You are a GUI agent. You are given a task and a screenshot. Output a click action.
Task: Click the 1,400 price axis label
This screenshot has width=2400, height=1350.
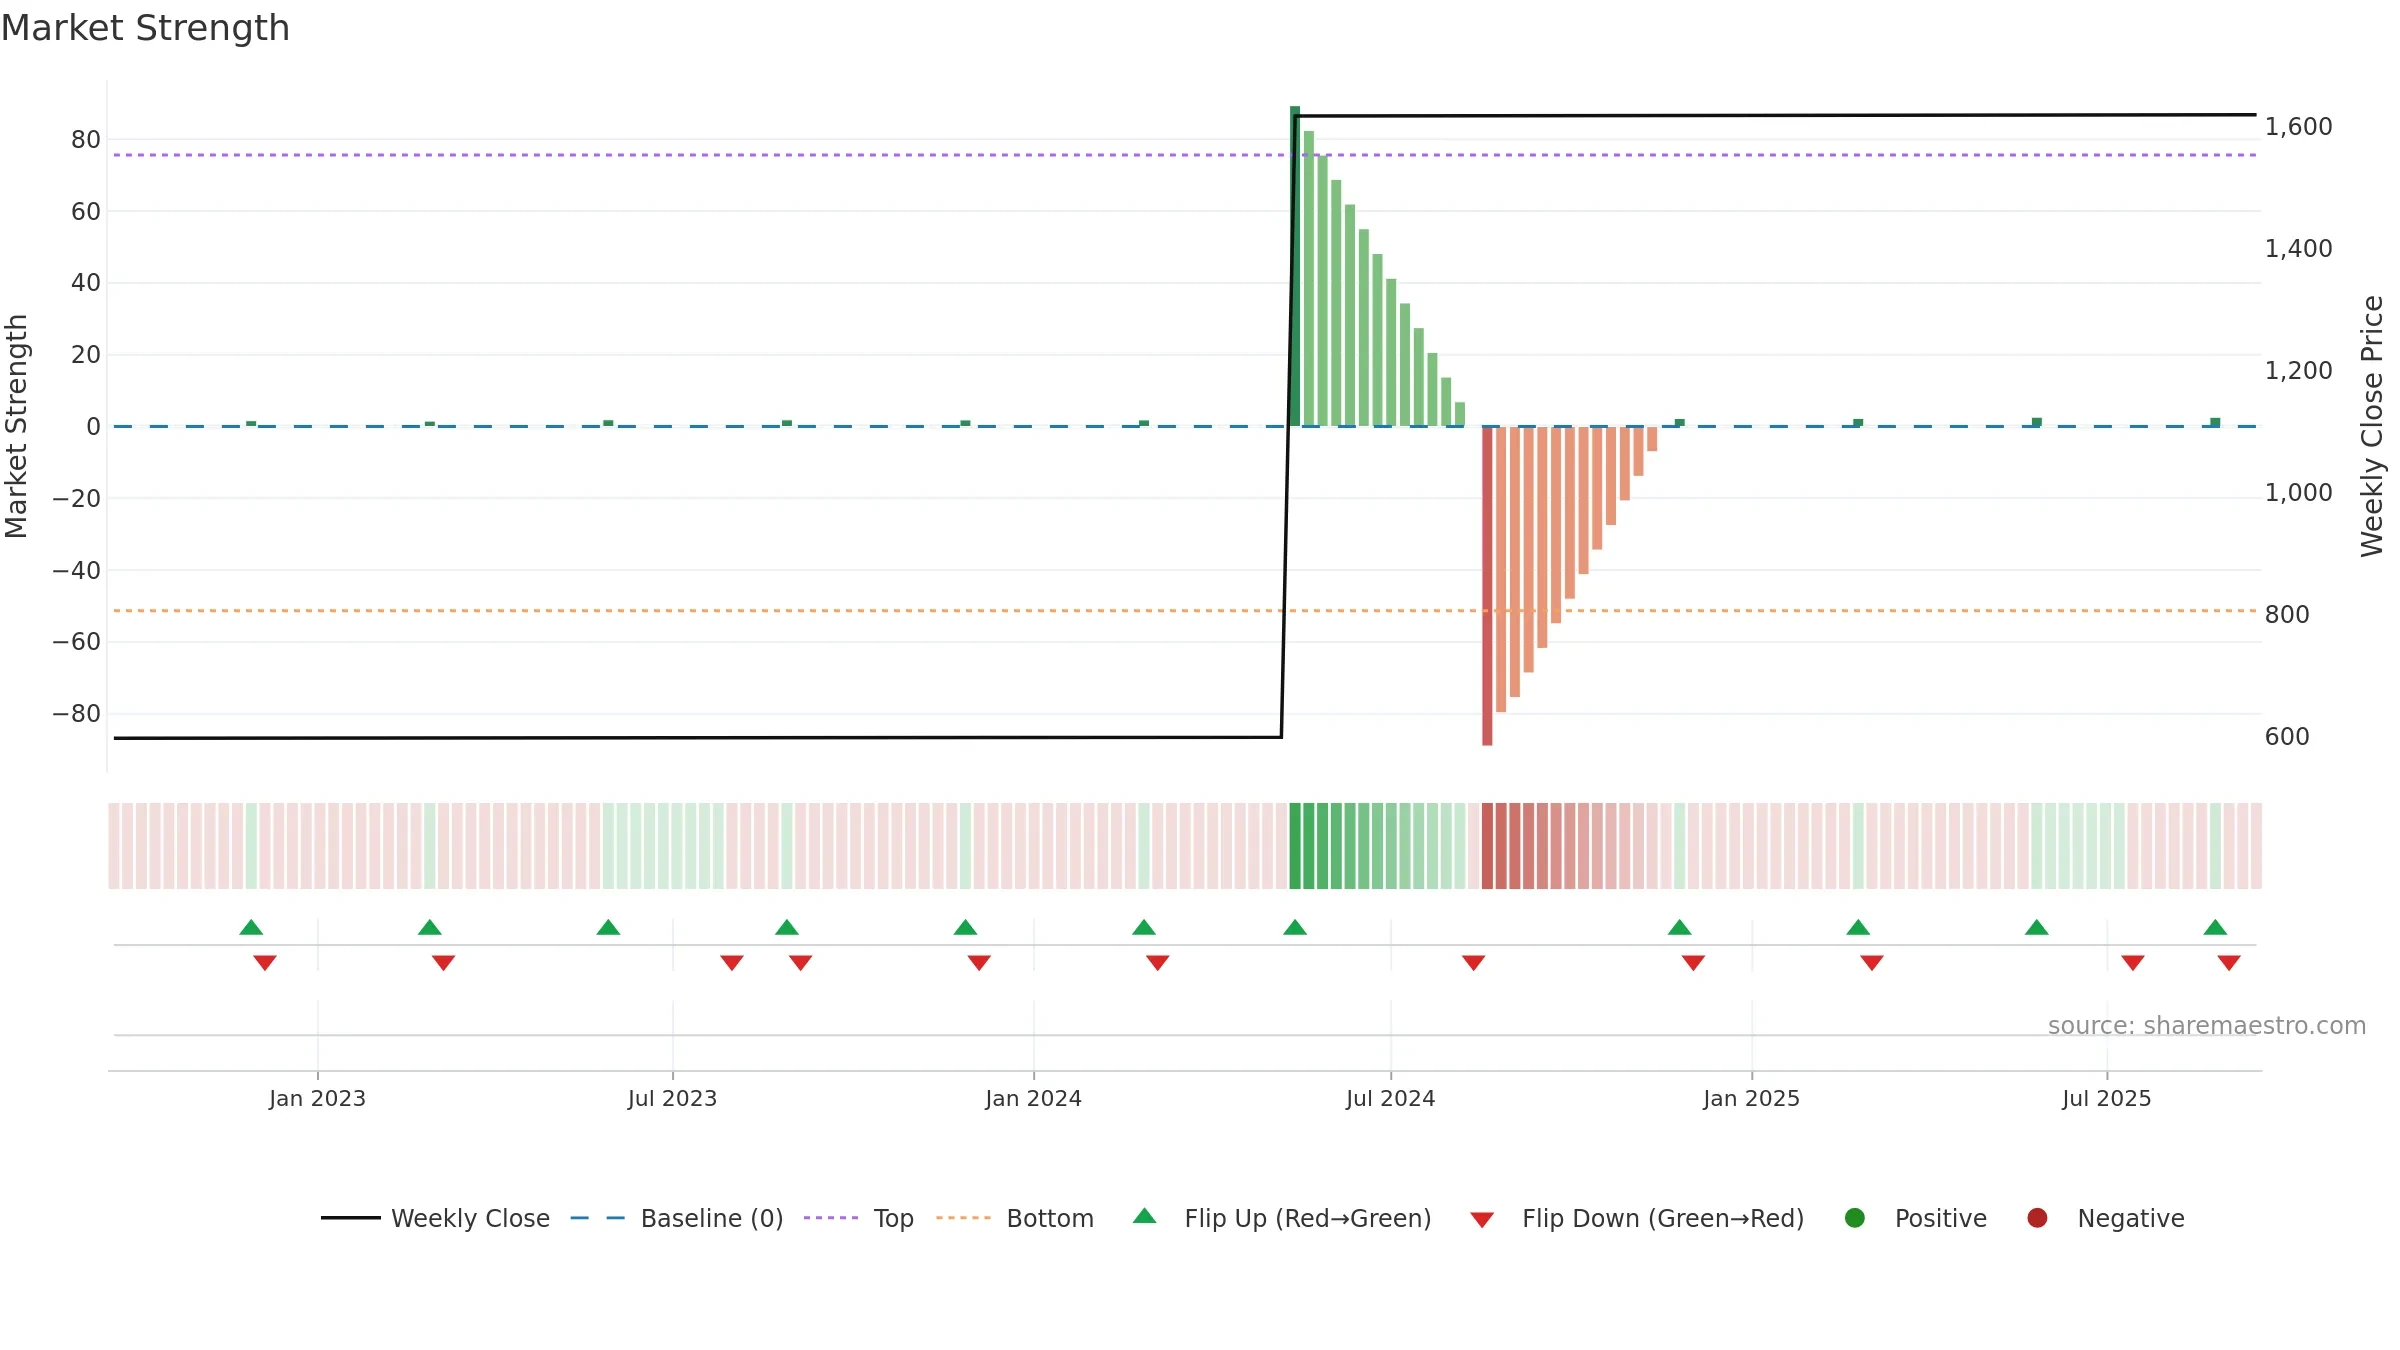[2298, 248]
